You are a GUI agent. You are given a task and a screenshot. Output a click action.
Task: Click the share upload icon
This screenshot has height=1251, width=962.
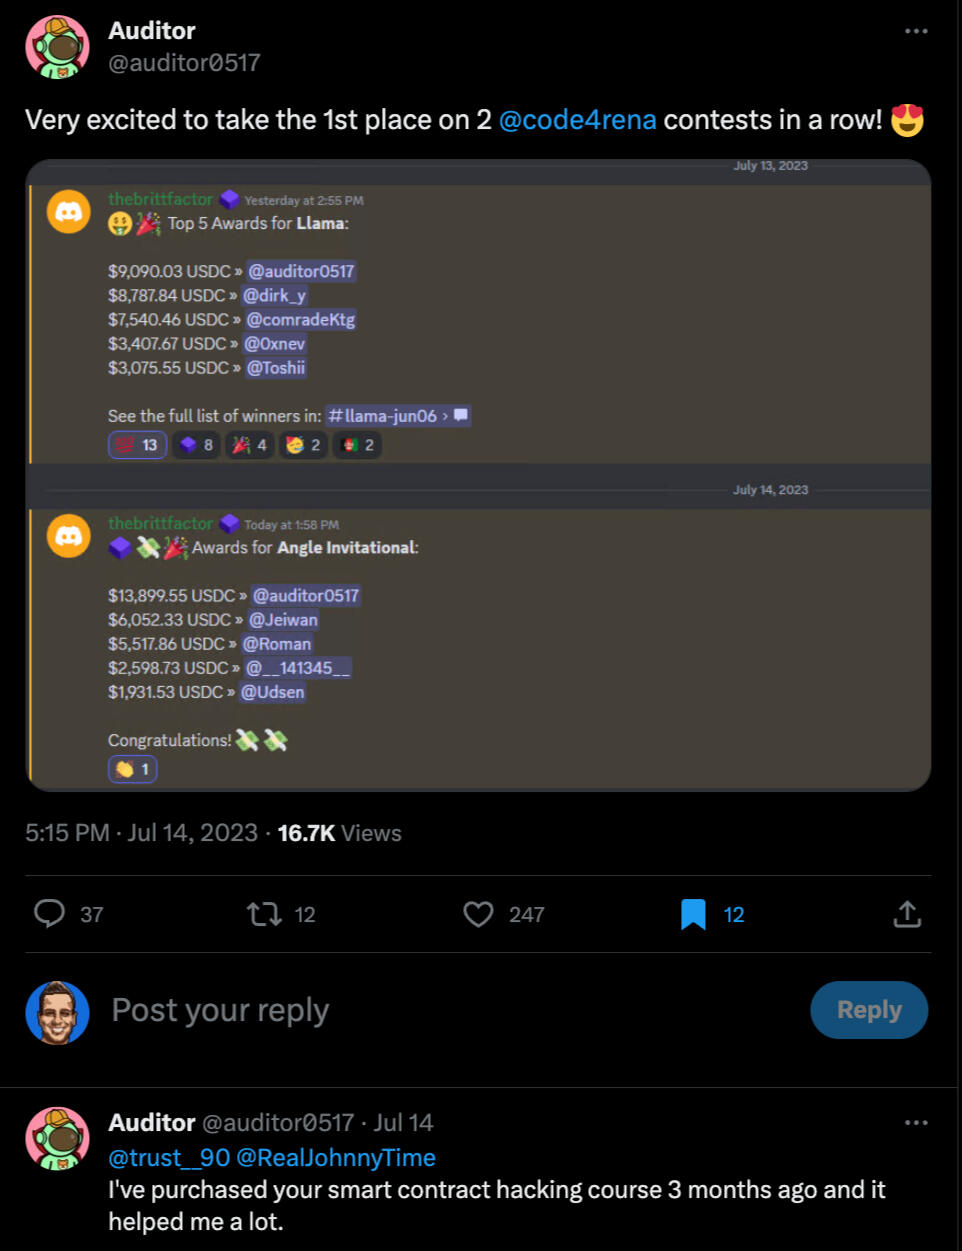pyautogui.click(x=907, y=913)
